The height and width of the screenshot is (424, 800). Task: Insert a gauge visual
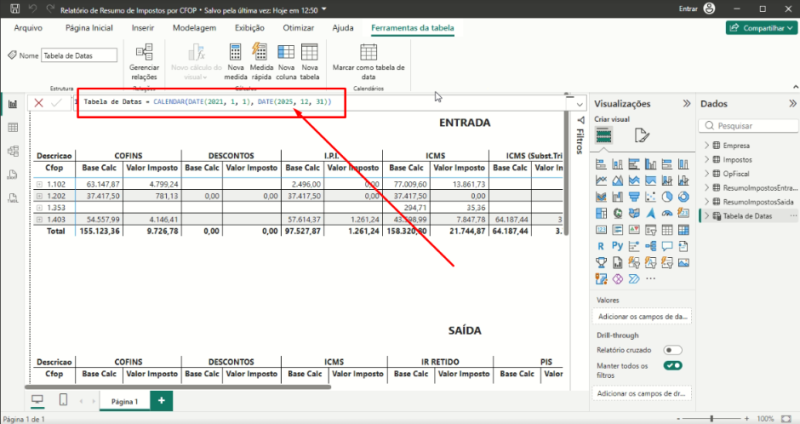667,213
